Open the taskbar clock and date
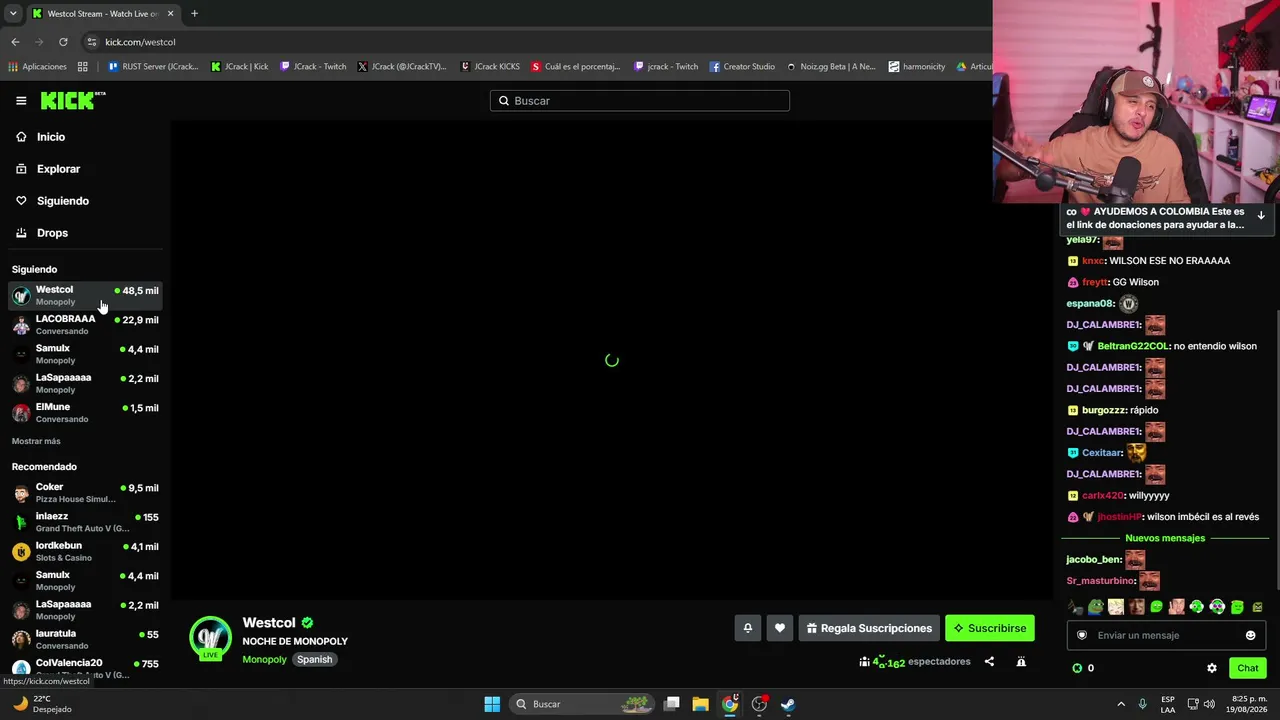 click(x=1248, y=704)
